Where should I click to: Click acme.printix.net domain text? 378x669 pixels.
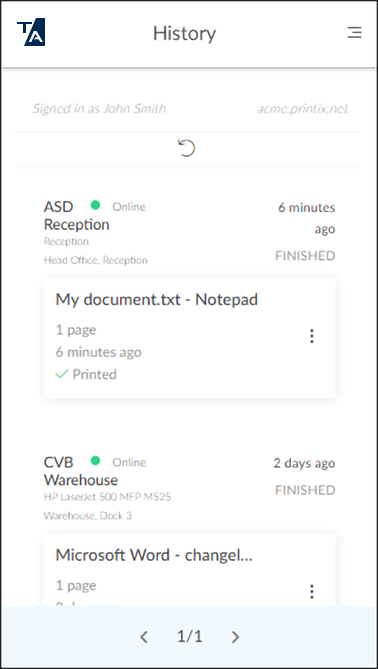302,109
